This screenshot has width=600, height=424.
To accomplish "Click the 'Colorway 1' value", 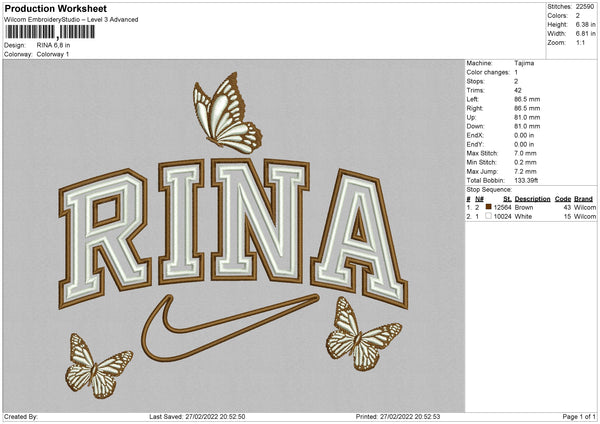I will (x=53, y=54).
